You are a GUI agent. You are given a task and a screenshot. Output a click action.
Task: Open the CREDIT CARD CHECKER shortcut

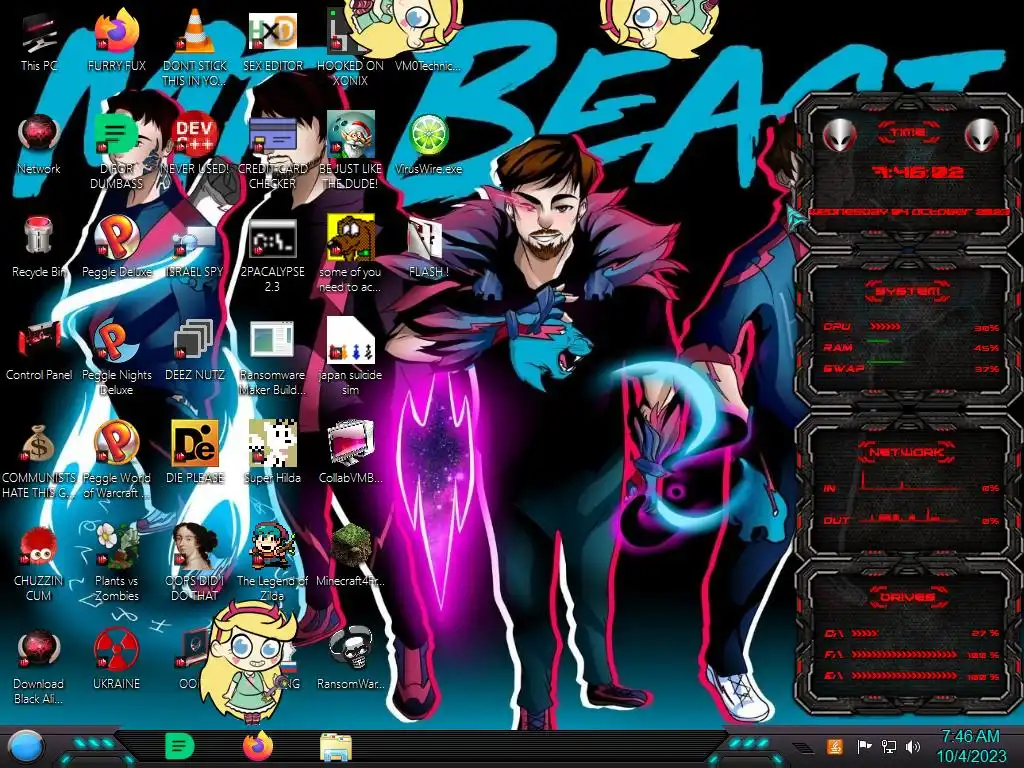click(x=272, y=136)
